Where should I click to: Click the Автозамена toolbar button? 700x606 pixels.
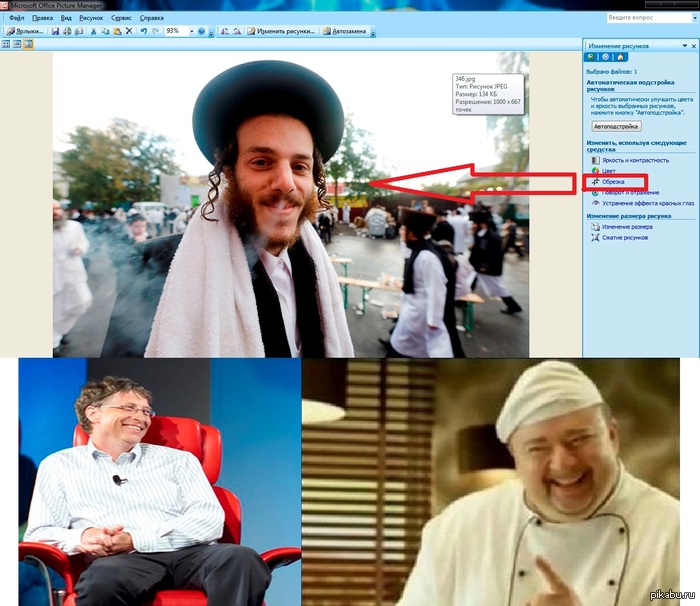point(345,31)
